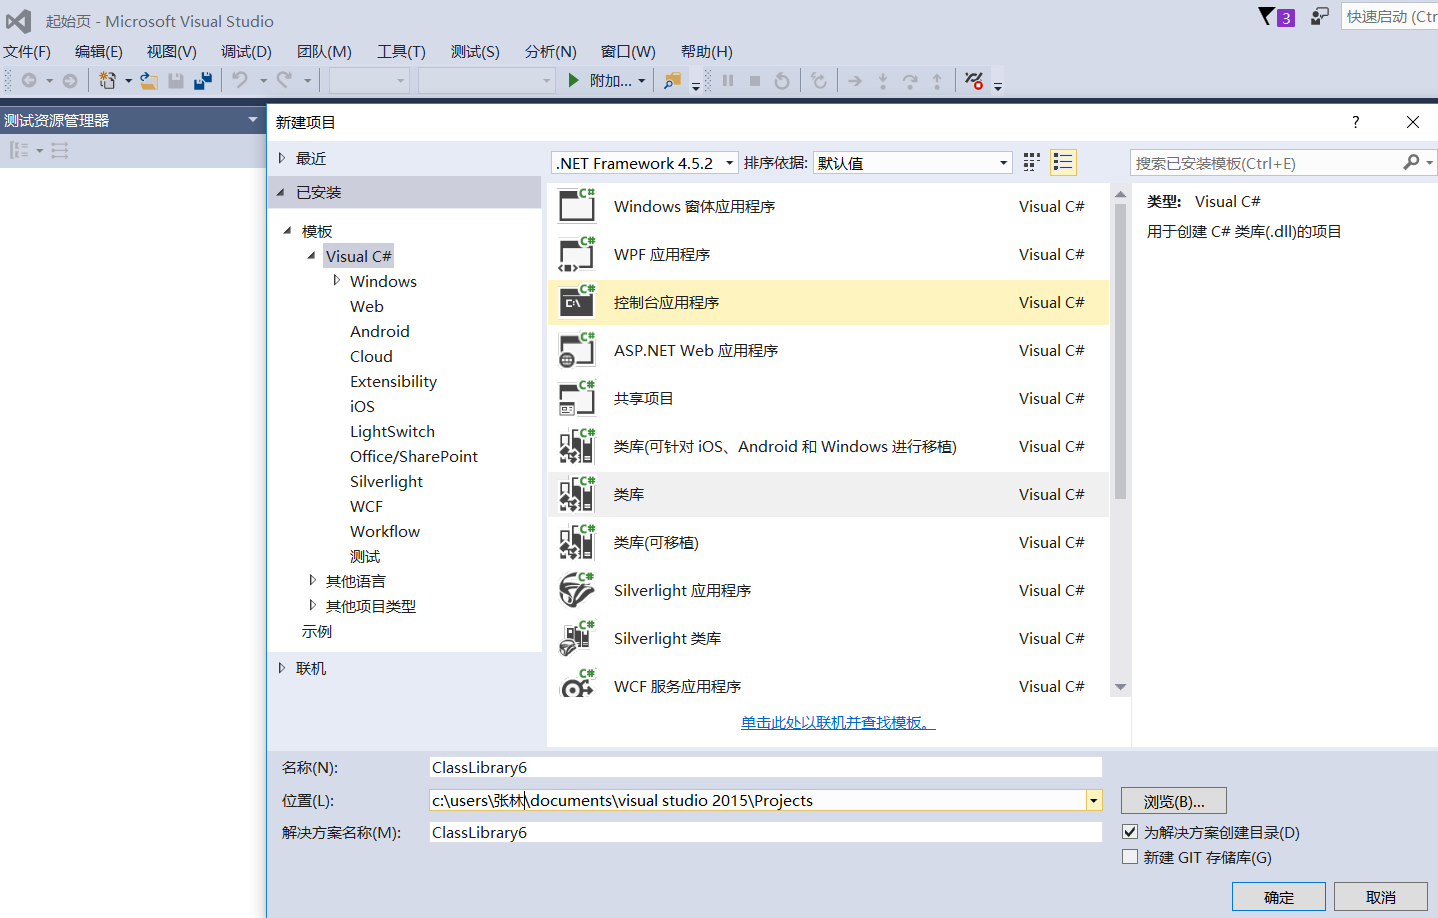Click the New Project toolbar icon
The height and width of the screenshot is (918, 1438).
(107, 81)
